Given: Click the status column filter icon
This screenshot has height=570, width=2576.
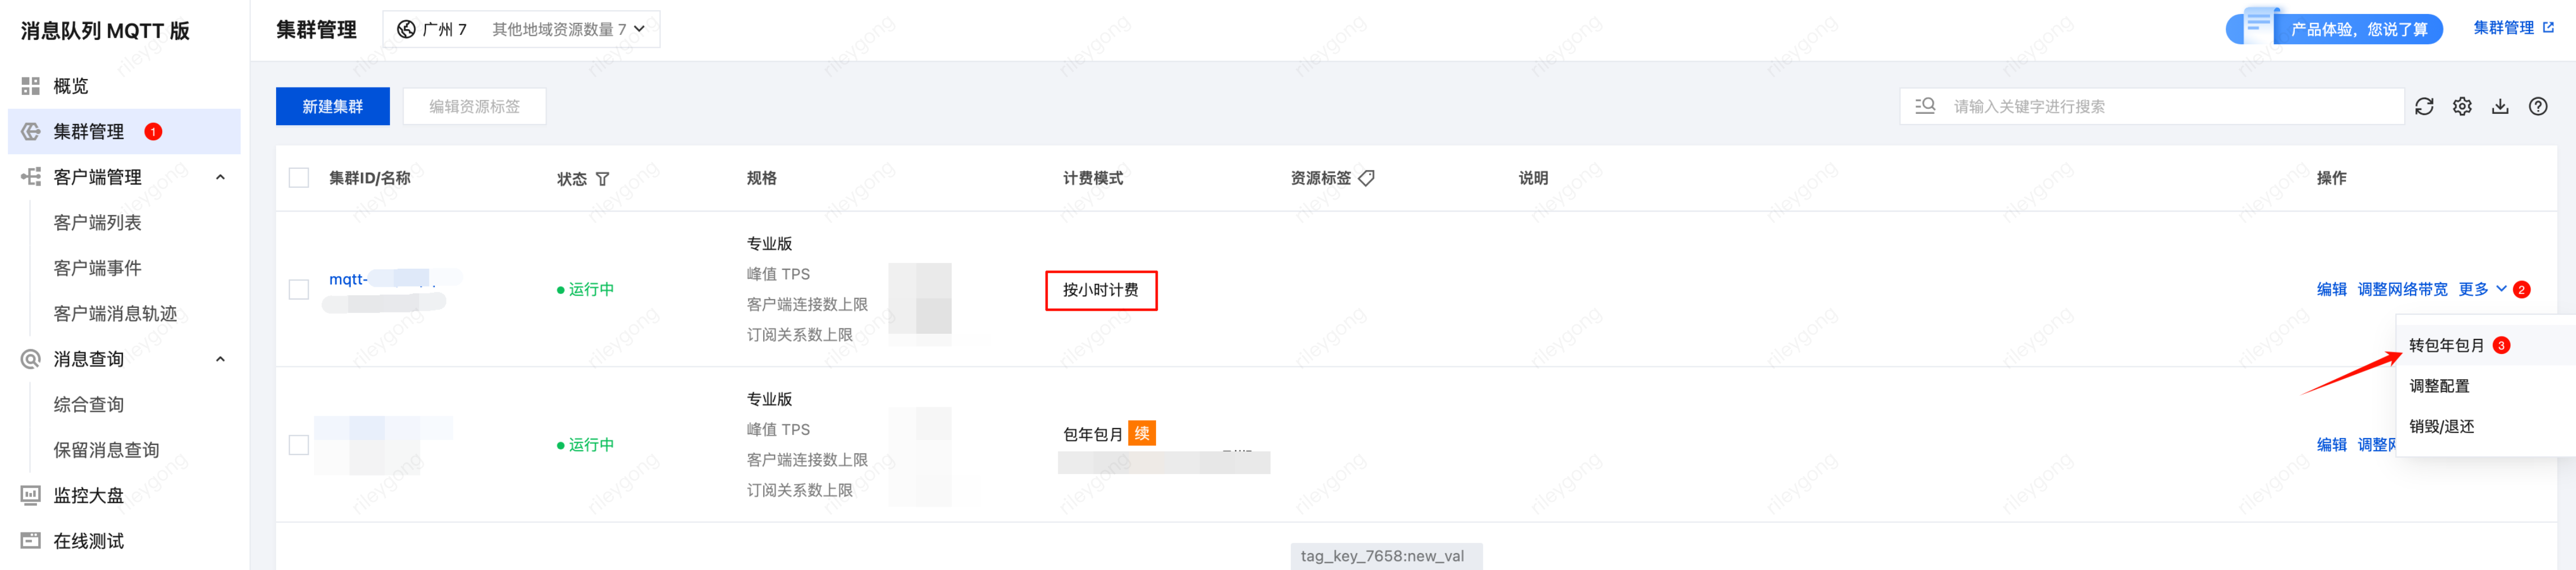Looking at the screenshot, I should (x=602, y=179).
